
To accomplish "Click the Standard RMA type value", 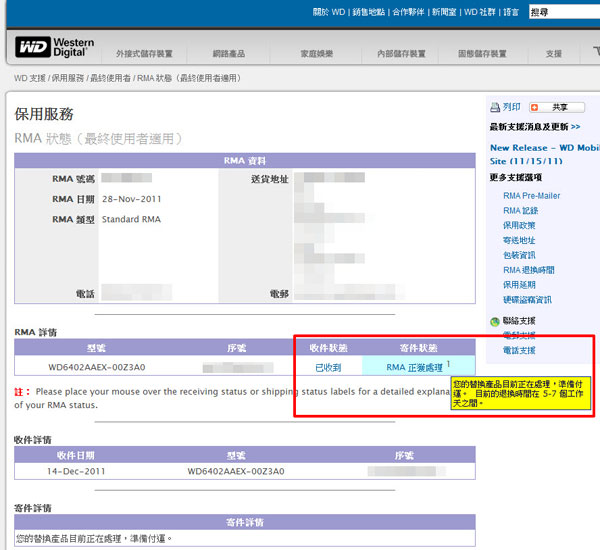I will pyautogui.click(x=131, y=220).
